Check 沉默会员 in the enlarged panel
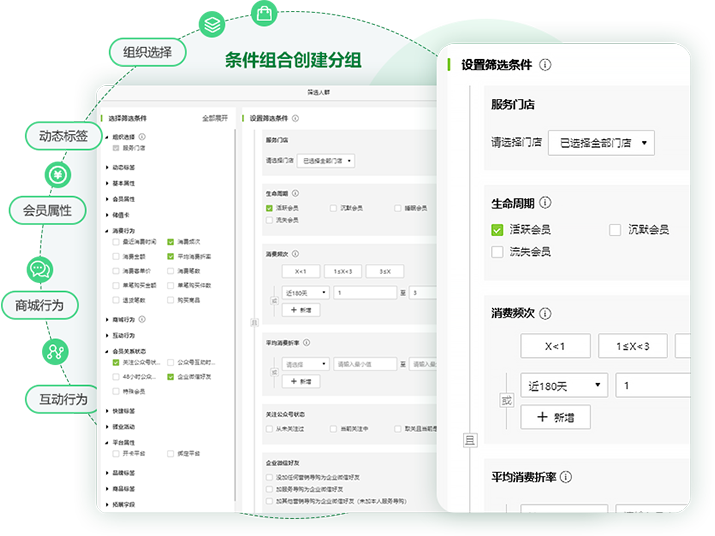The width and height of the screenshot is (715, 536). [x=615, y=229]
